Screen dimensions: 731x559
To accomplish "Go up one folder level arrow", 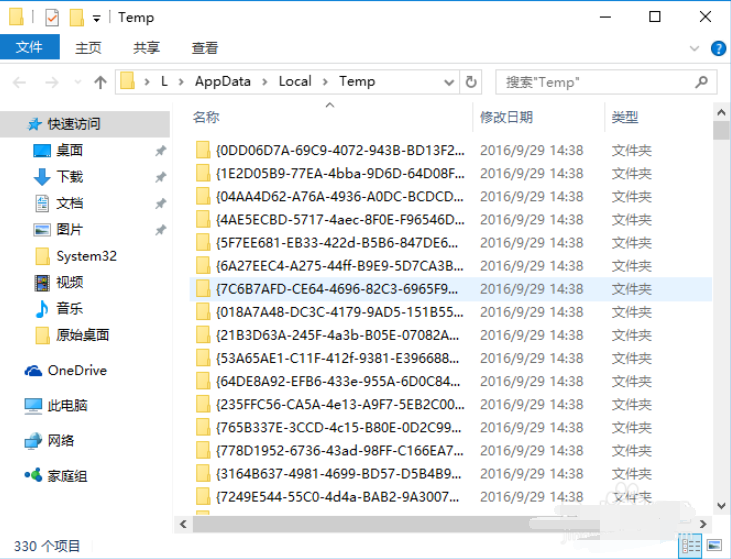I will click(100, 83).
